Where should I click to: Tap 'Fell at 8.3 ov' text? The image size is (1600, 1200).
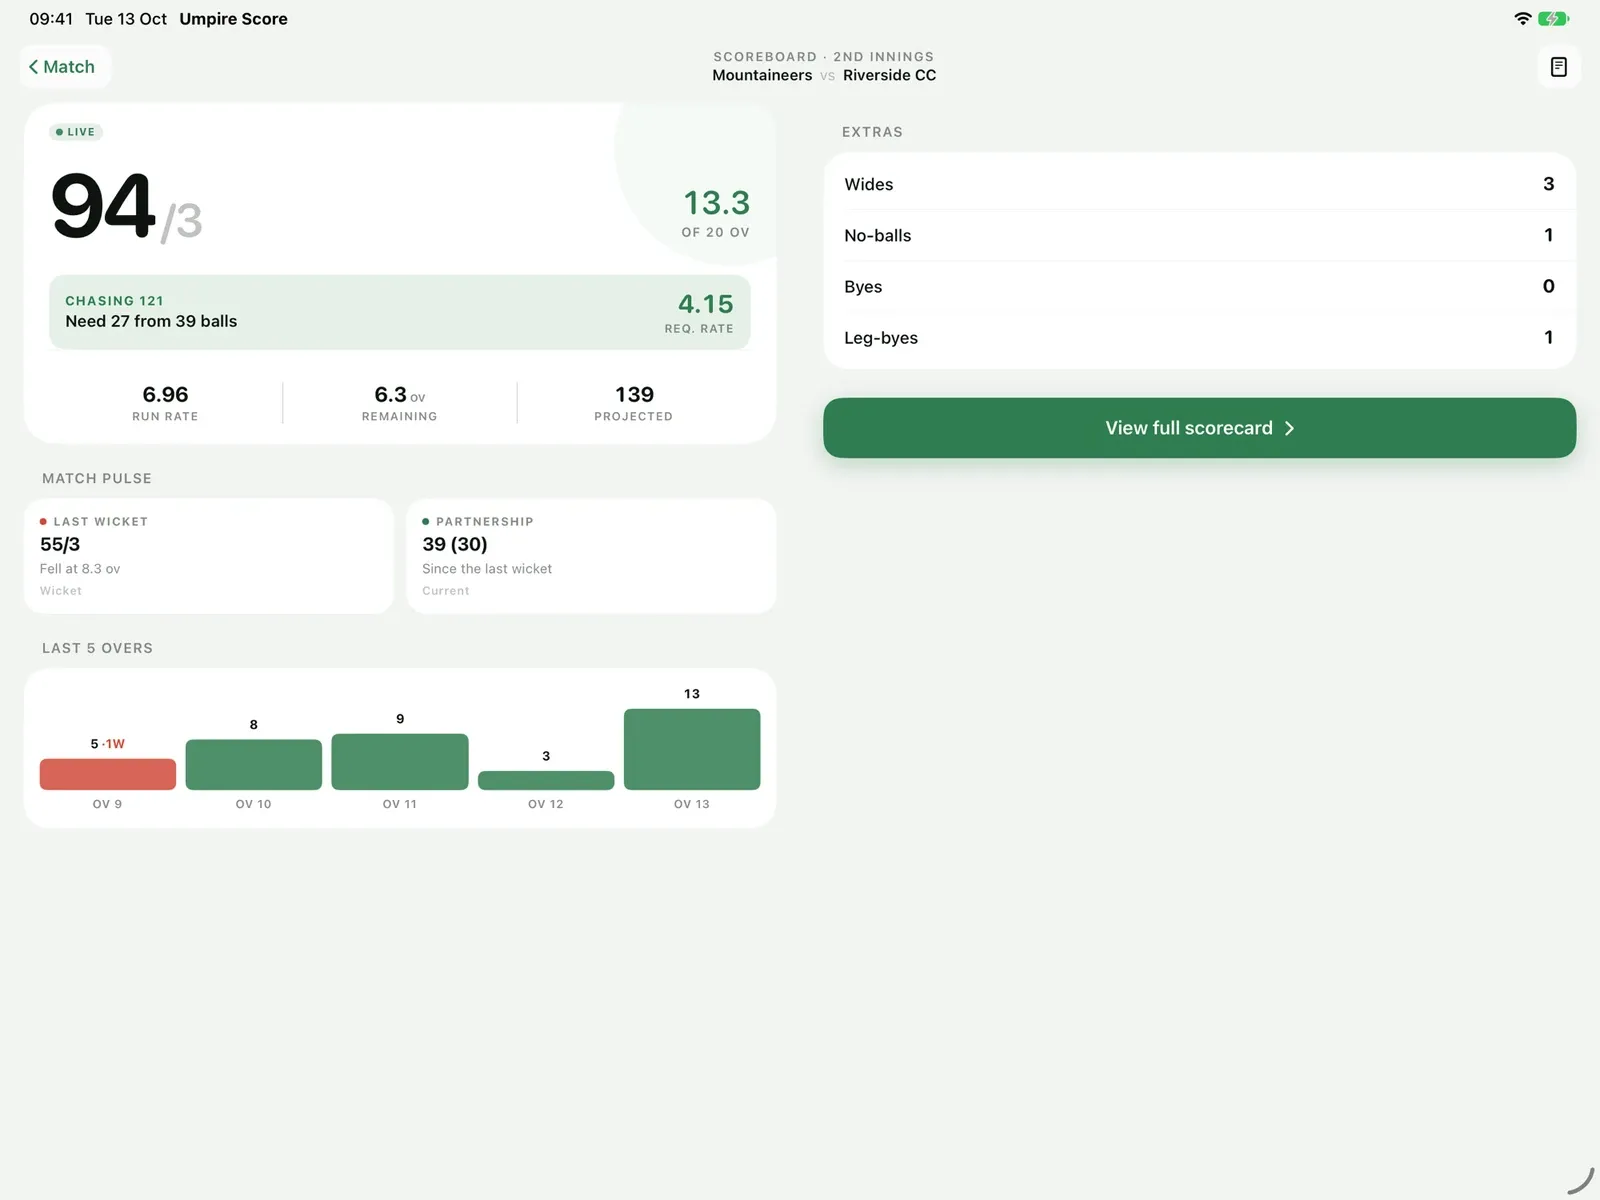pyautogui.click(x=80, y=569)
